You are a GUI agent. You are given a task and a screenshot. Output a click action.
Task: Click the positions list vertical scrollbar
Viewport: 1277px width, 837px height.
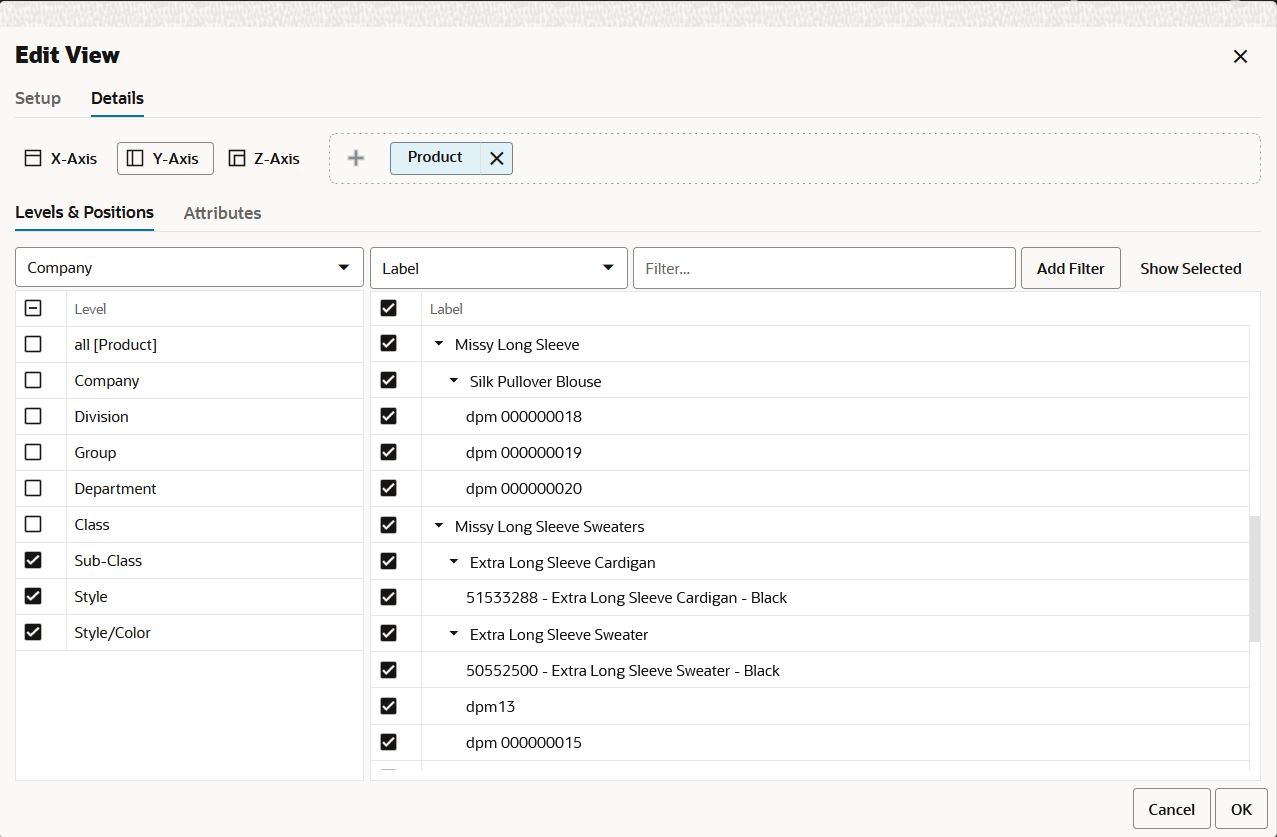[x=1254, y=578]
